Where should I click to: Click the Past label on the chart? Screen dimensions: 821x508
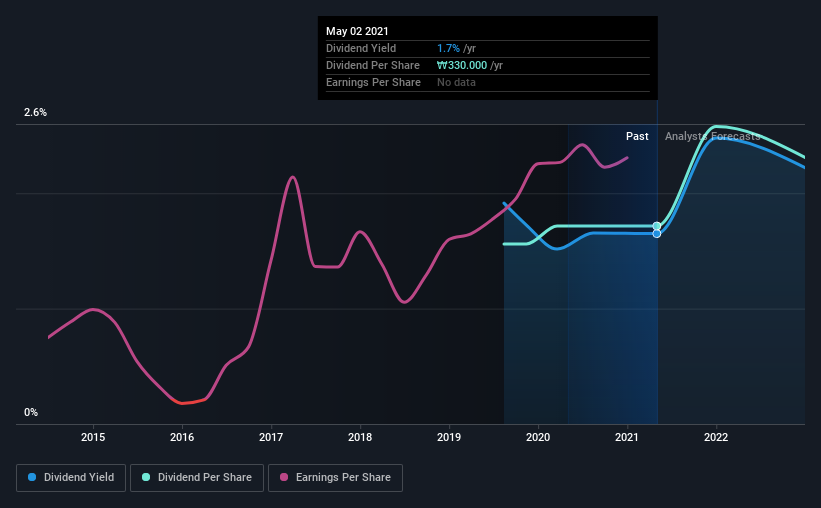[x=637, y=136]
